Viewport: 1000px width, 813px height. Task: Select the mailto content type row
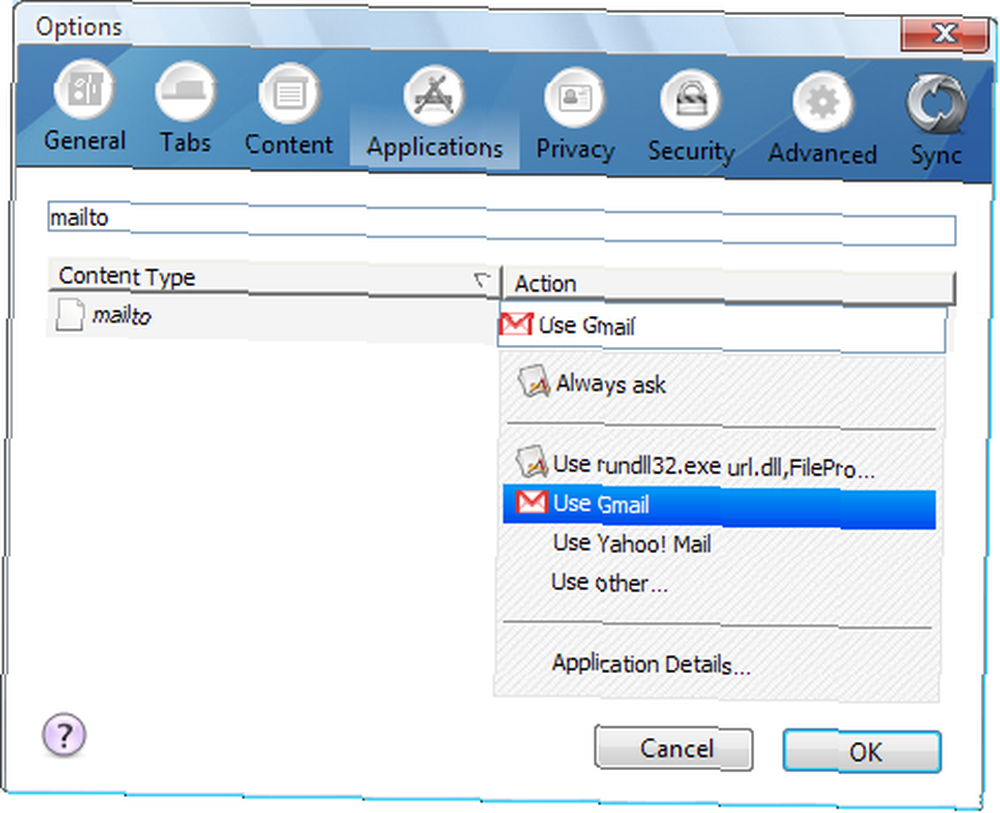(273, 317)
